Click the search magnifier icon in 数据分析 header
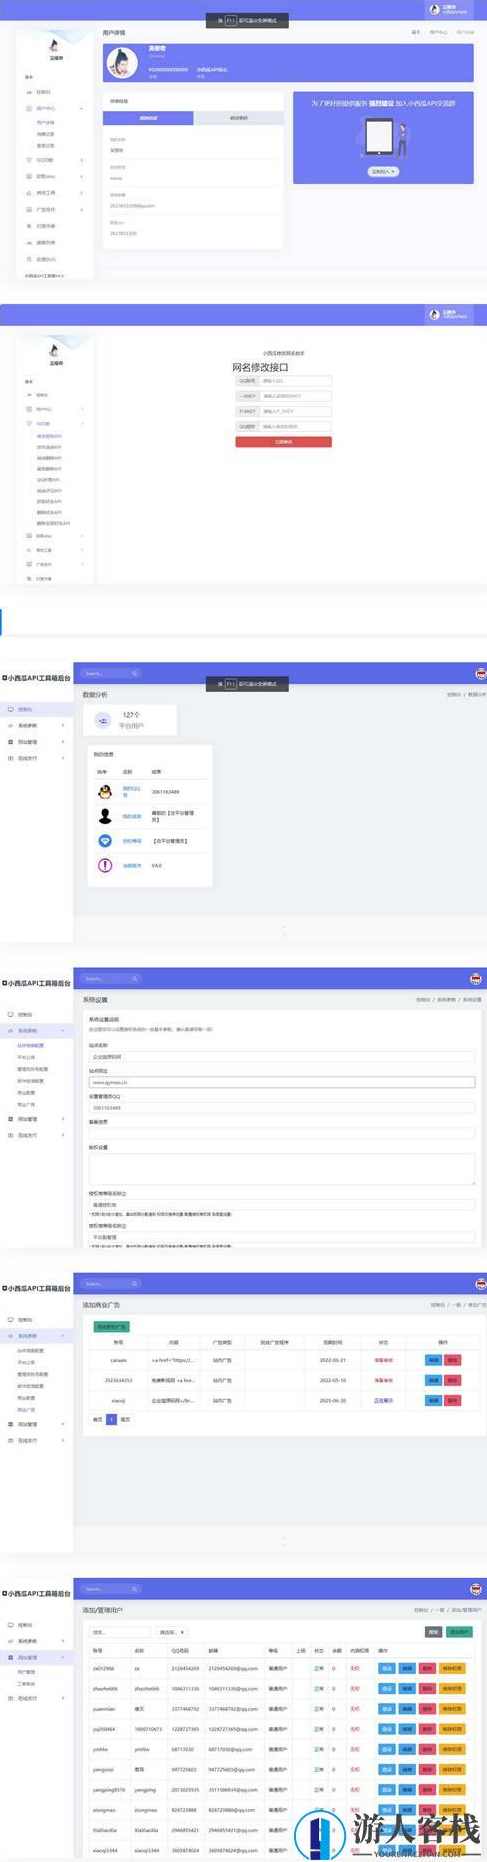Image resolution: width=487 pixels, height=1862 pixels. [135, 673]
